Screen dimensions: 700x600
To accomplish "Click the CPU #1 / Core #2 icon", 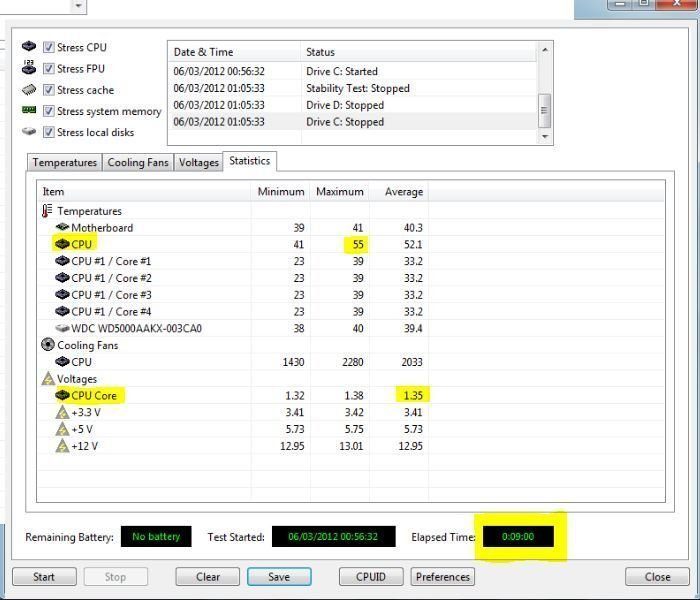I will [62, 278].
